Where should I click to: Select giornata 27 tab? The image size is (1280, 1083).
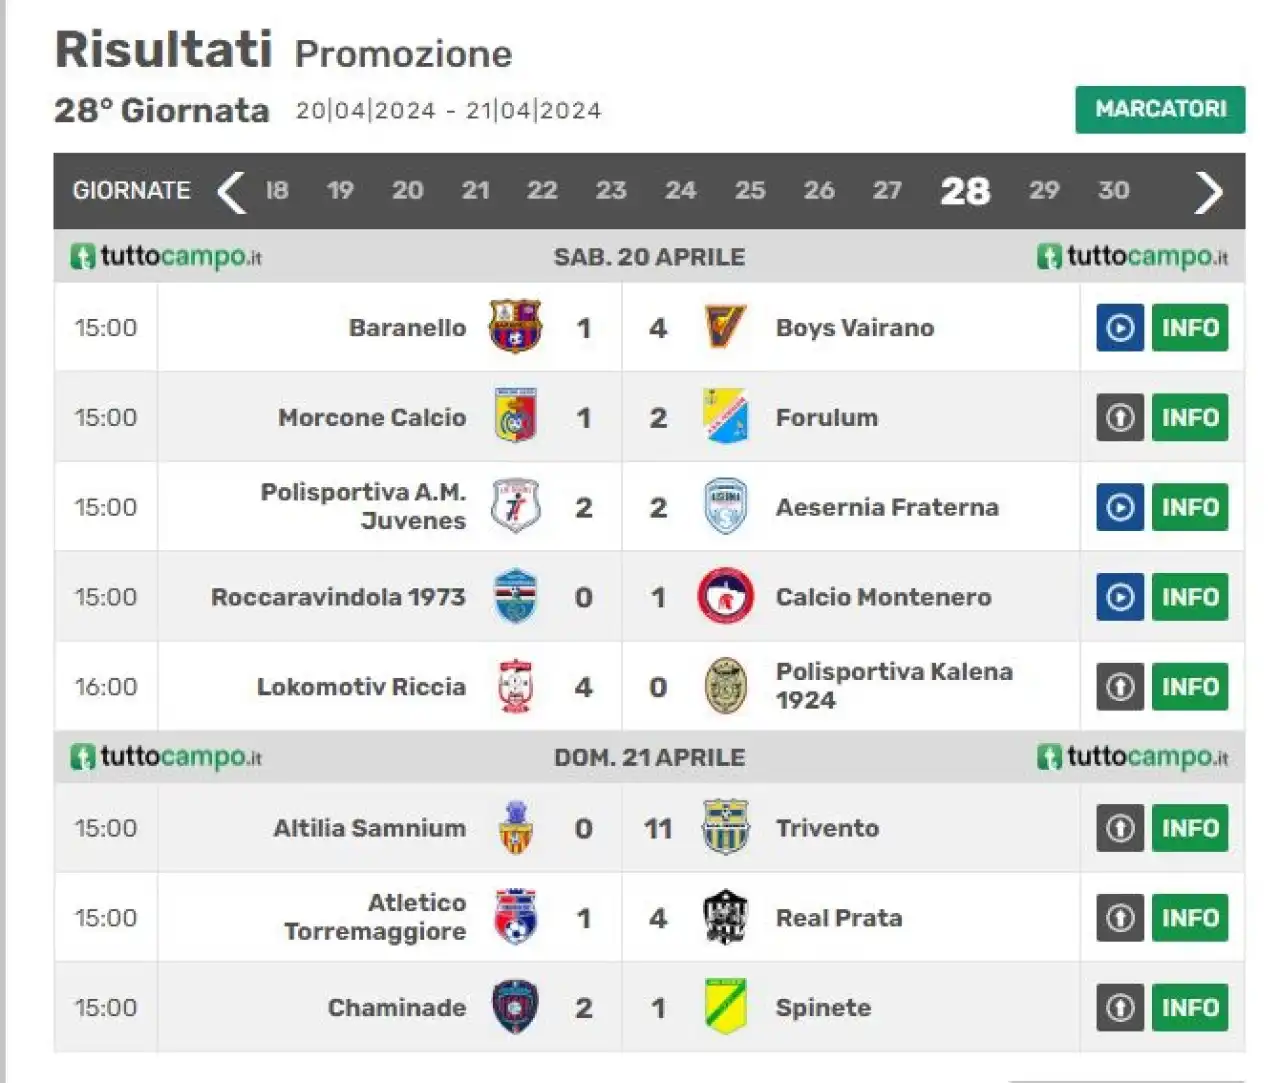pos(887,190)
